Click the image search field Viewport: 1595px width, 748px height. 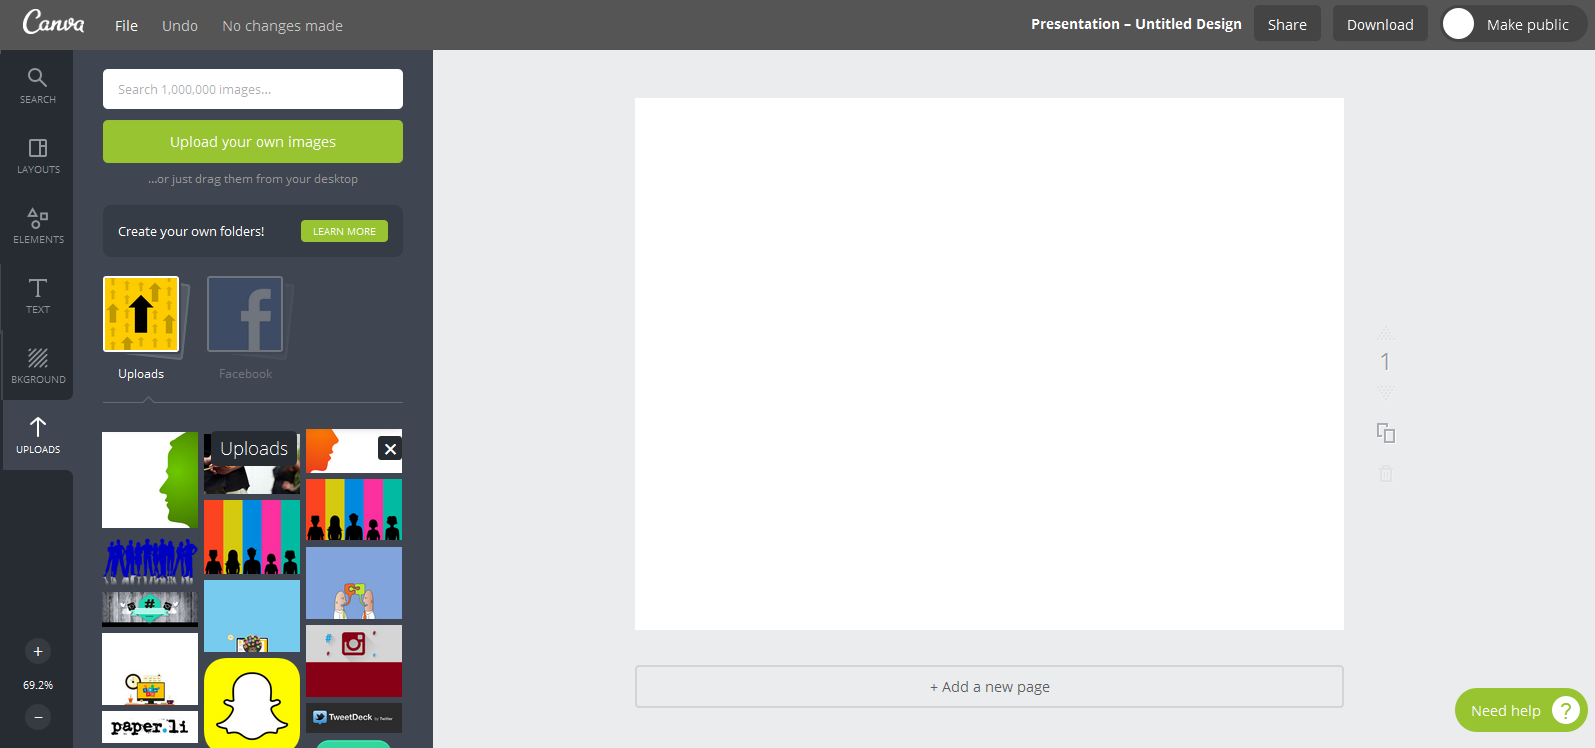(253, 89)
